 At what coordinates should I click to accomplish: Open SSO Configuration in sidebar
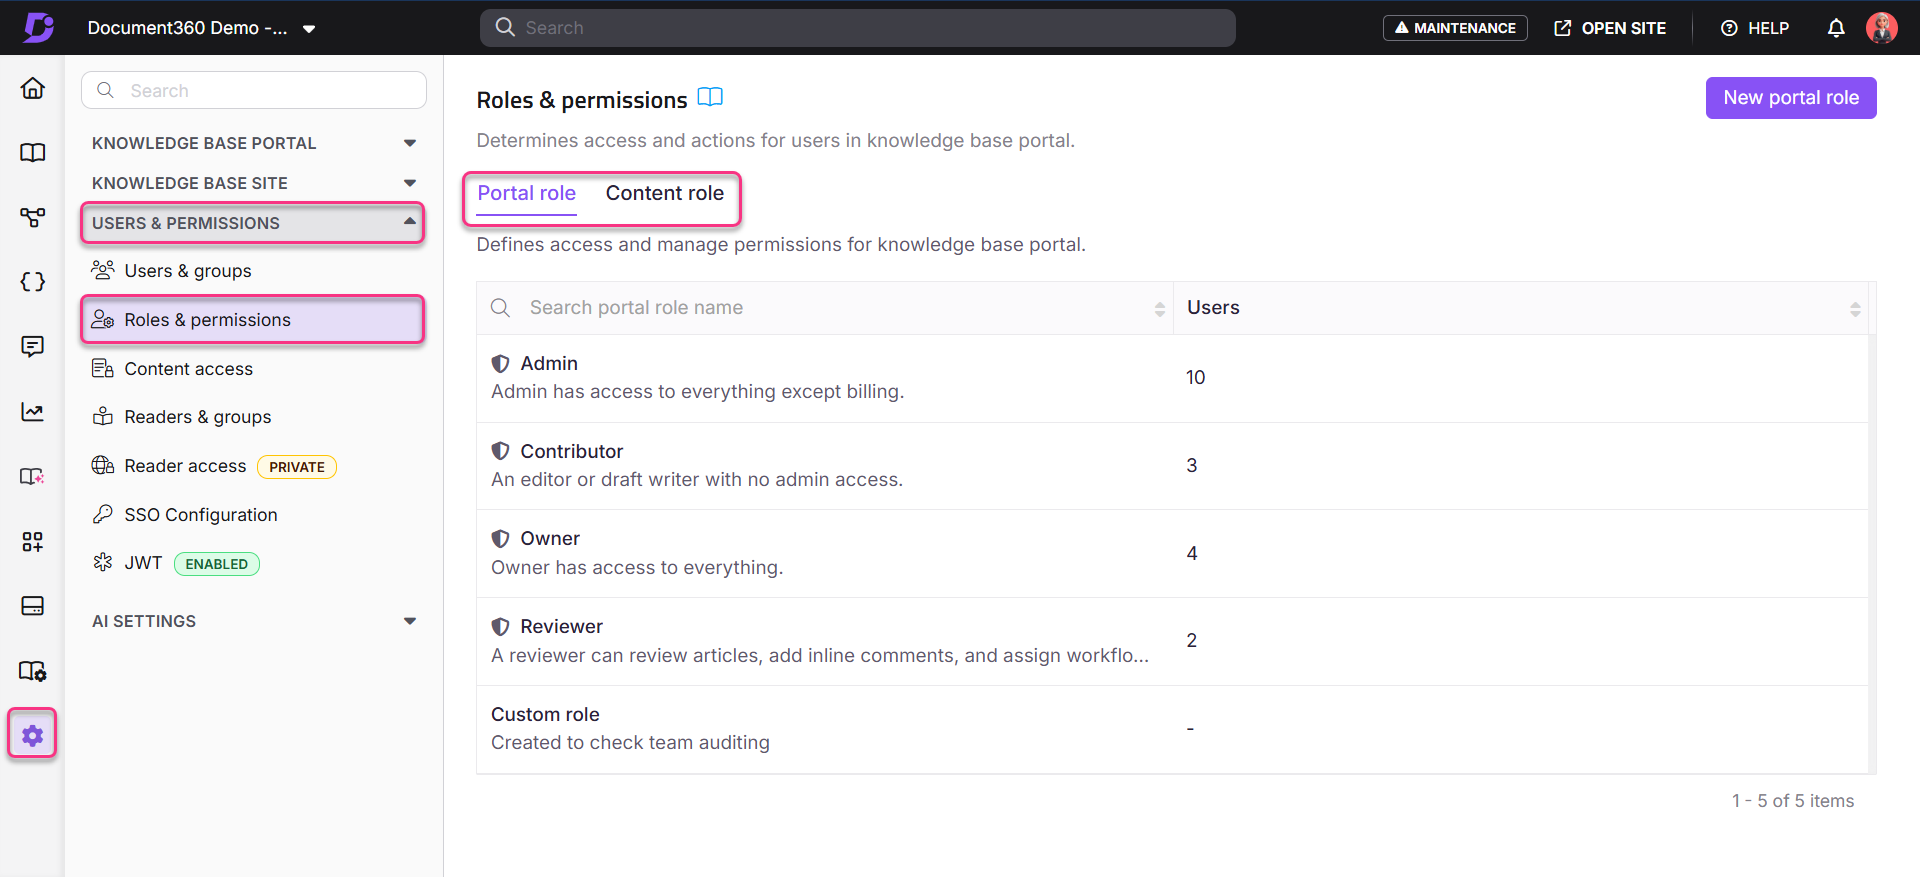point(253,515)
